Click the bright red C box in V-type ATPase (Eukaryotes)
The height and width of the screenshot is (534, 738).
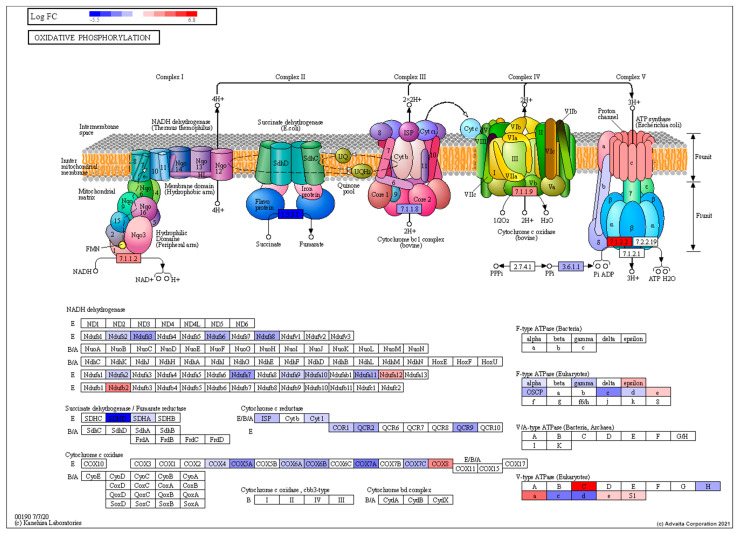tap(584, 486)
